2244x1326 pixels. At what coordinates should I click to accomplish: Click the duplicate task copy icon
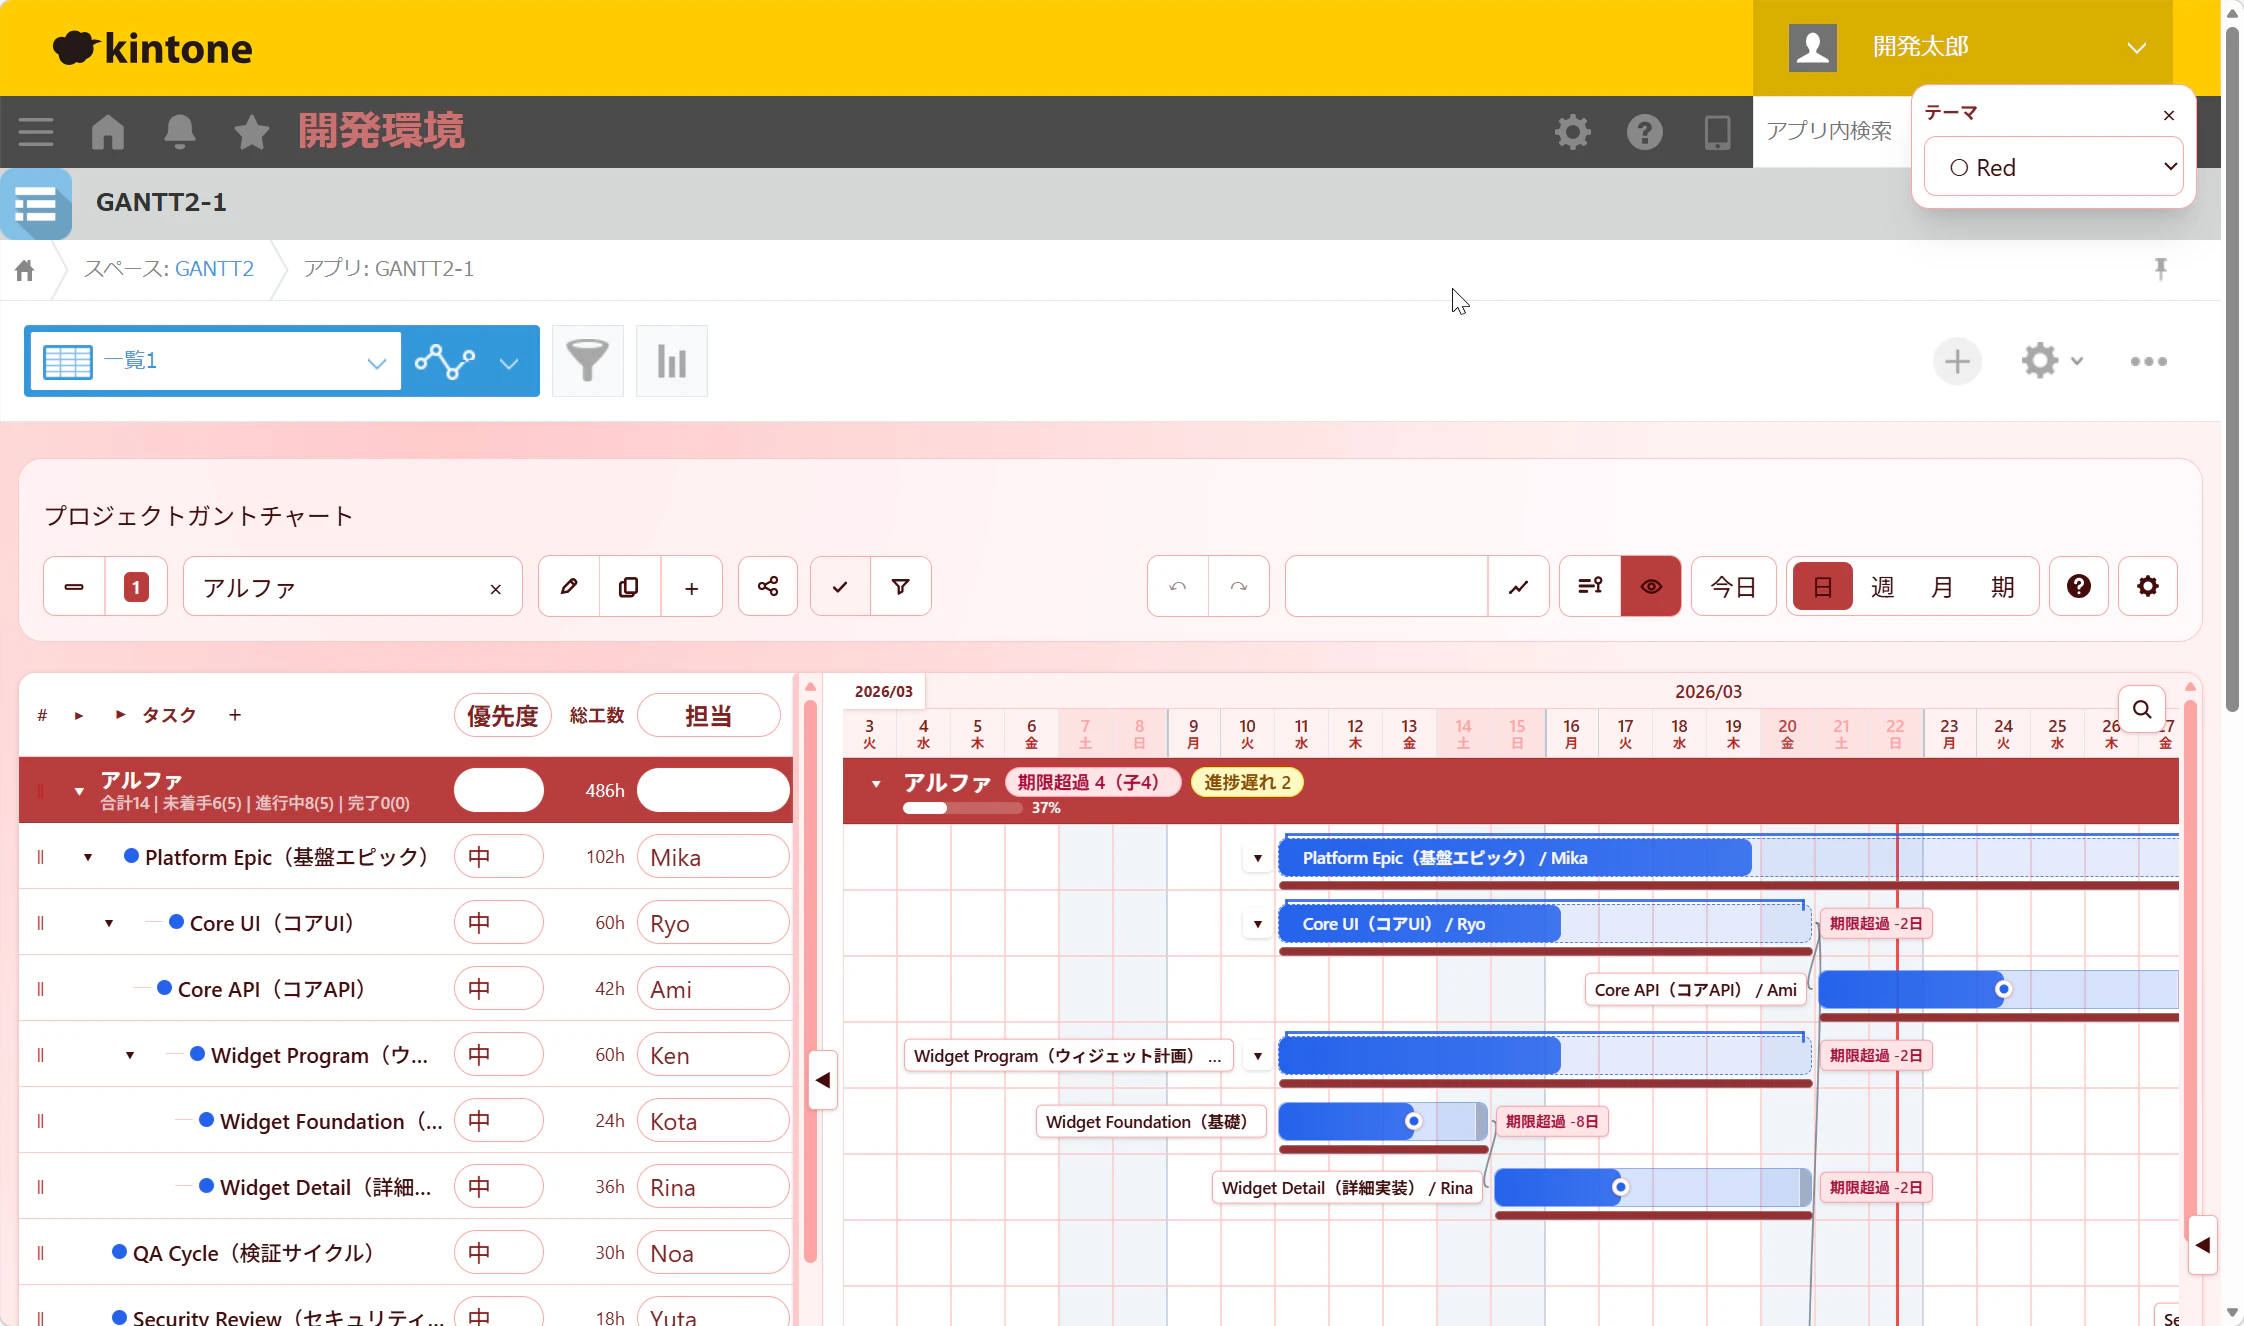629,587
